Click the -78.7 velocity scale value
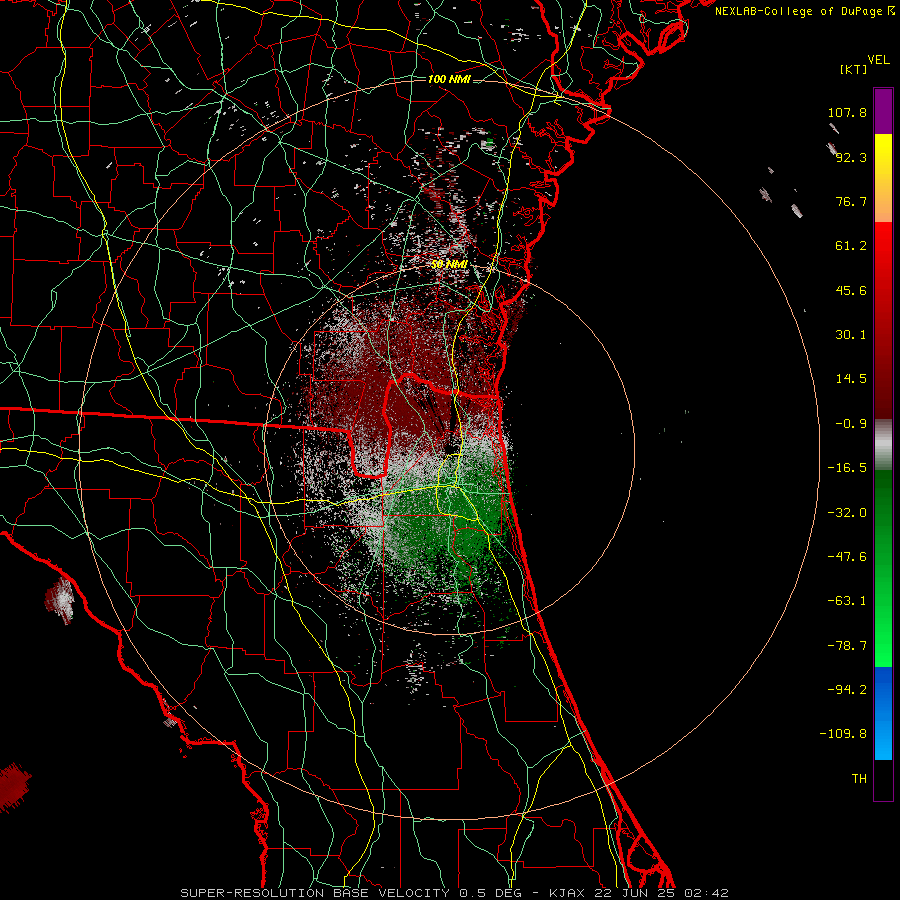Screen dimensions: 900x900 point(847,646)
